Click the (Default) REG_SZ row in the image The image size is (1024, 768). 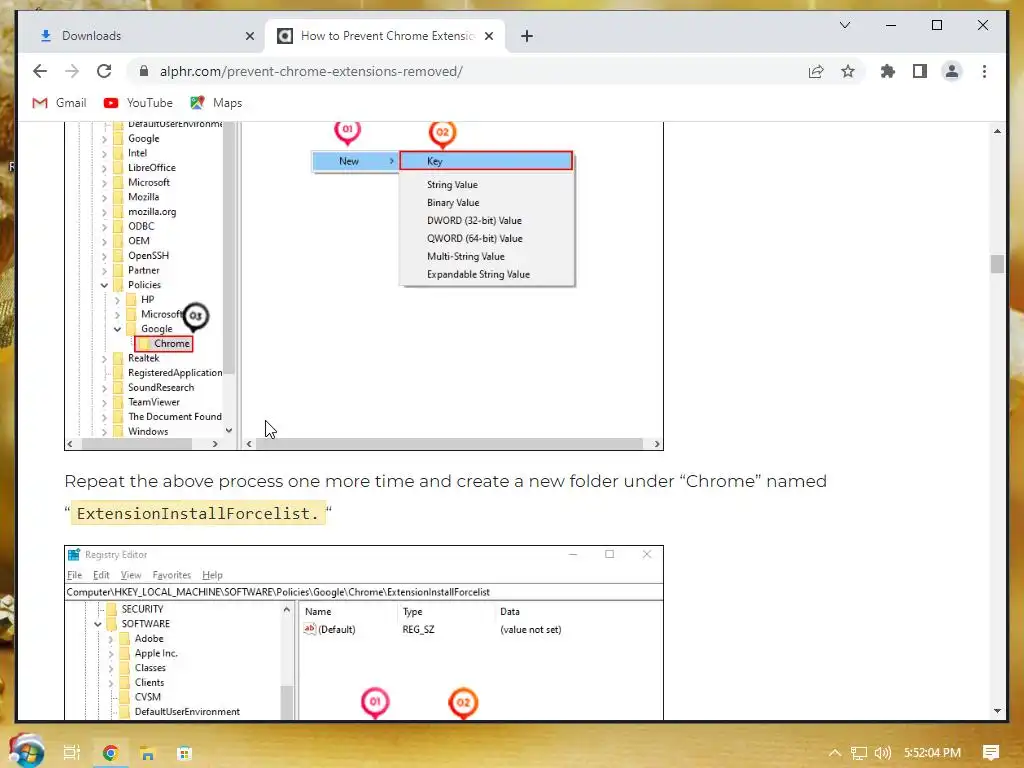pyautogui.click(x=432, y=630)
